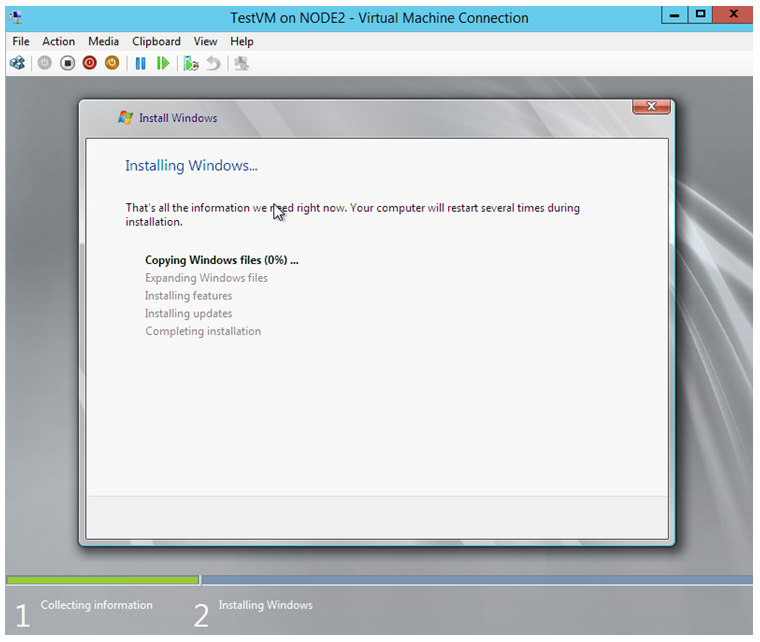The width and height of the screenshot is (760, 642).
Task: Open the Help menu
Action: coord(242,42)
